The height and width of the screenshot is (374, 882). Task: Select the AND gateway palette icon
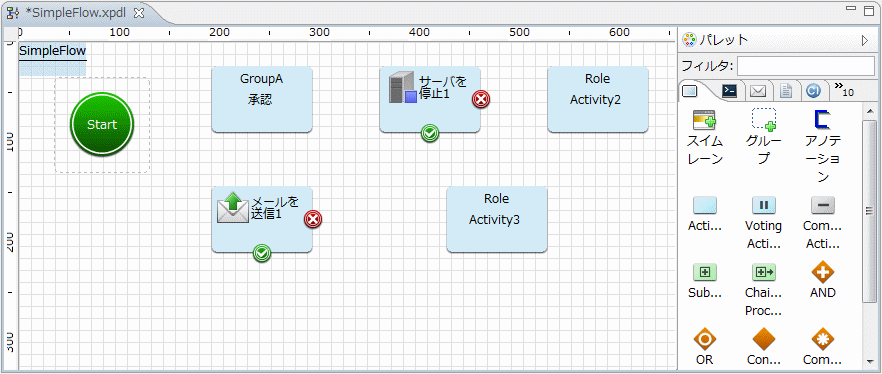[x=822, y=273]
